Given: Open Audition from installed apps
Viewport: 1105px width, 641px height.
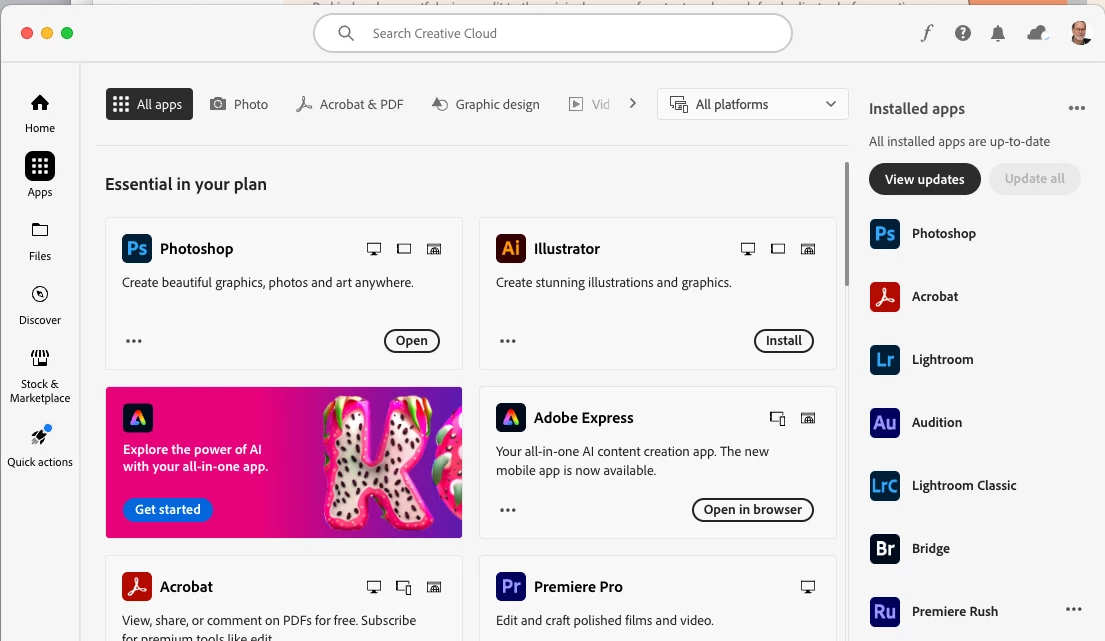Looking at the screenshot, I should (x=916, y=423).
